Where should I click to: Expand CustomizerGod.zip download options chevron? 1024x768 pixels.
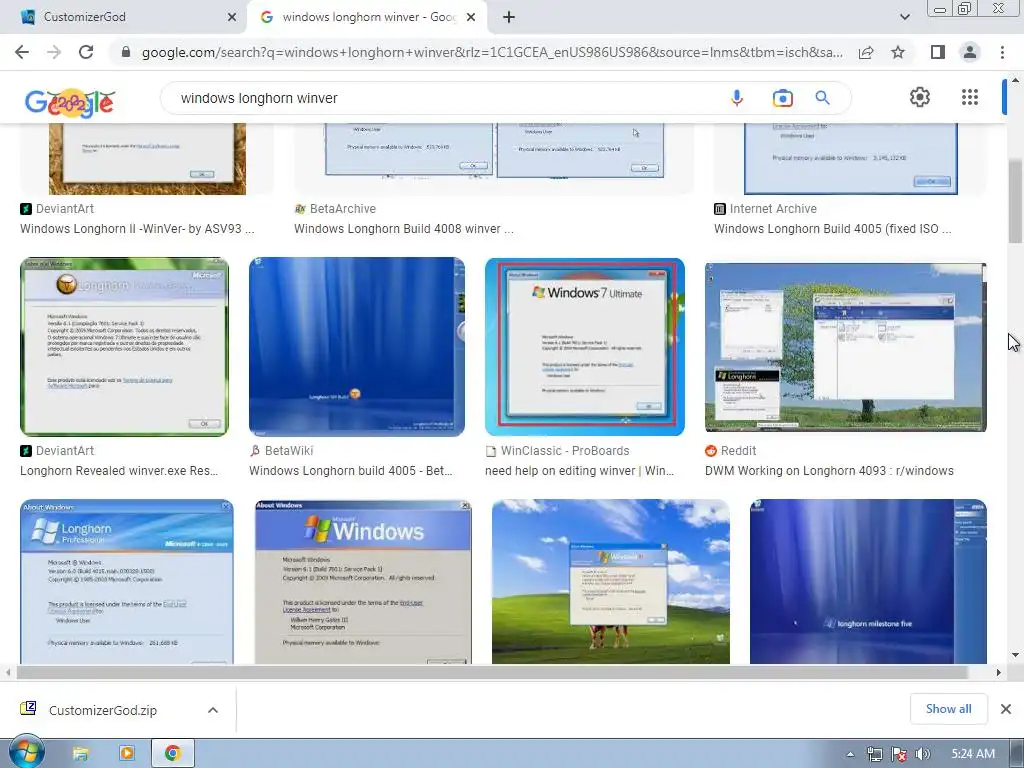tap(213, 710)
